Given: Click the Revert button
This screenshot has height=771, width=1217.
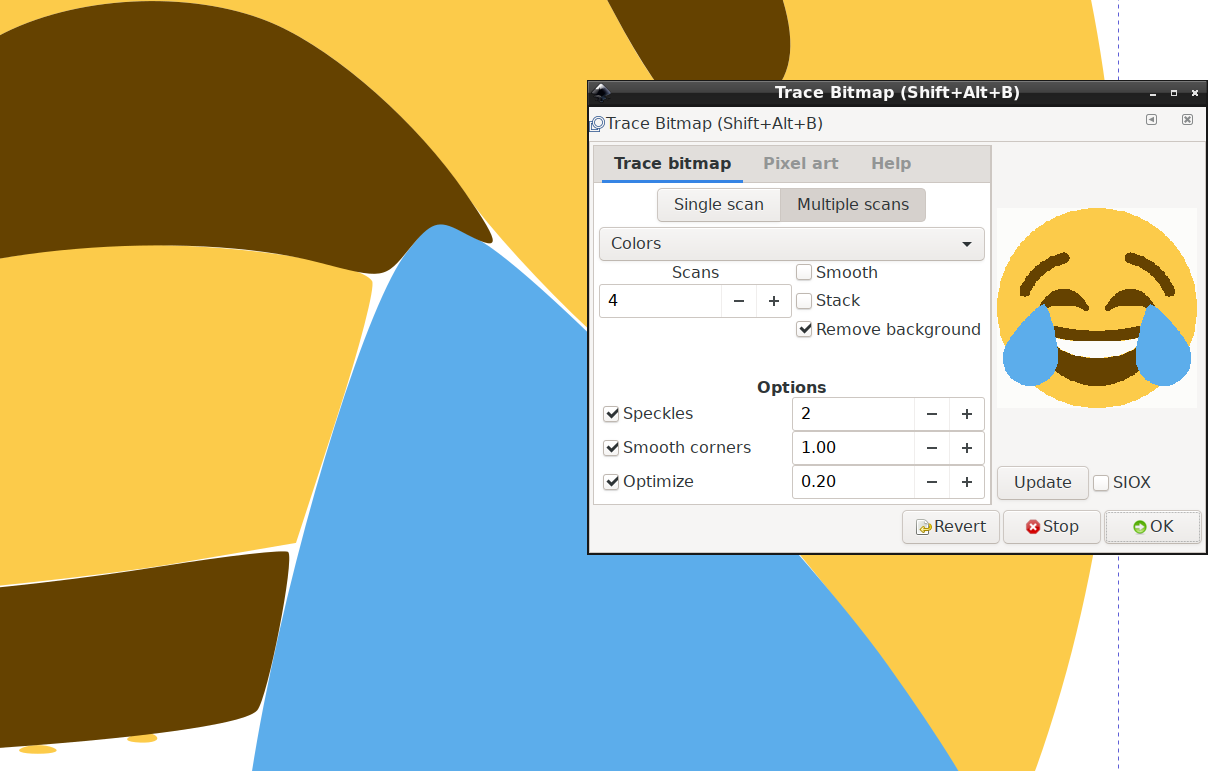Looking at the screenshot, I should pos(951,527).
